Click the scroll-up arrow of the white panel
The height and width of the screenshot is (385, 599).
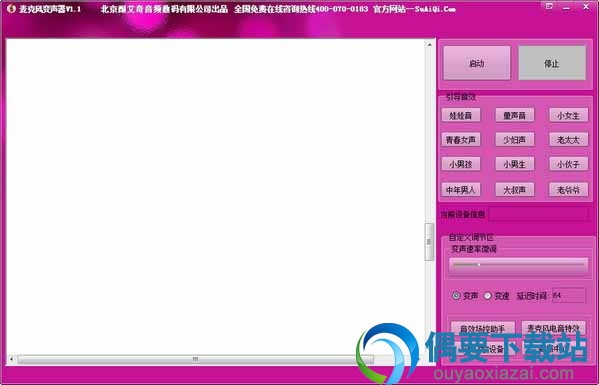pos(429,45)
